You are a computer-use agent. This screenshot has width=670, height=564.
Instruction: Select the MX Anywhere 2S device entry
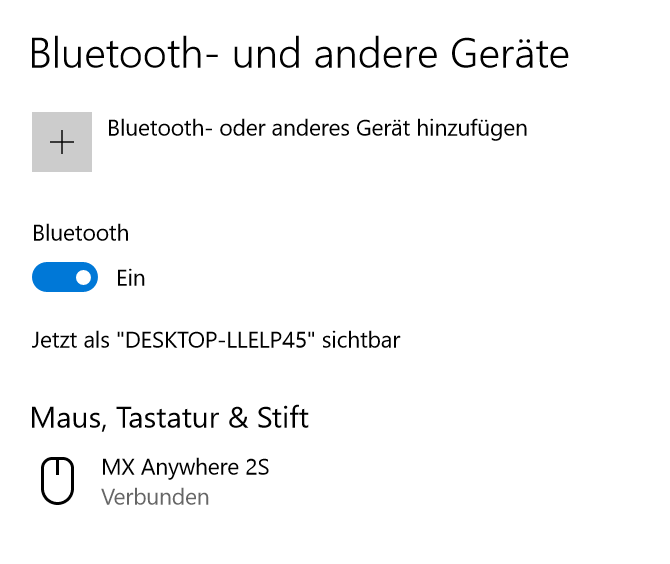coord(185,467)
